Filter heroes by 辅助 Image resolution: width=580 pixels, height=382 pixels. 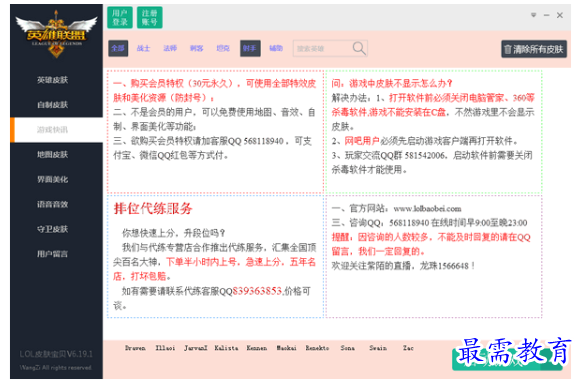pos(276,48)
